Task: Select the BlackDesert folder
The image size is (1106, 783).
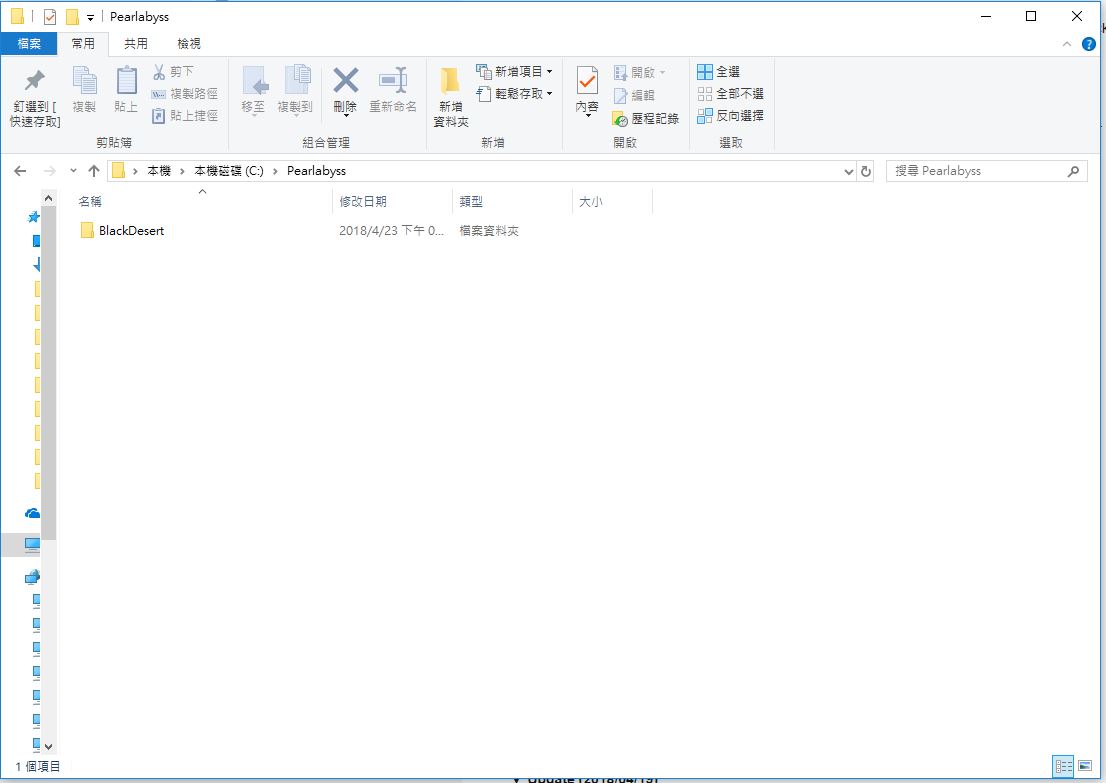Action: click(131, 231)
